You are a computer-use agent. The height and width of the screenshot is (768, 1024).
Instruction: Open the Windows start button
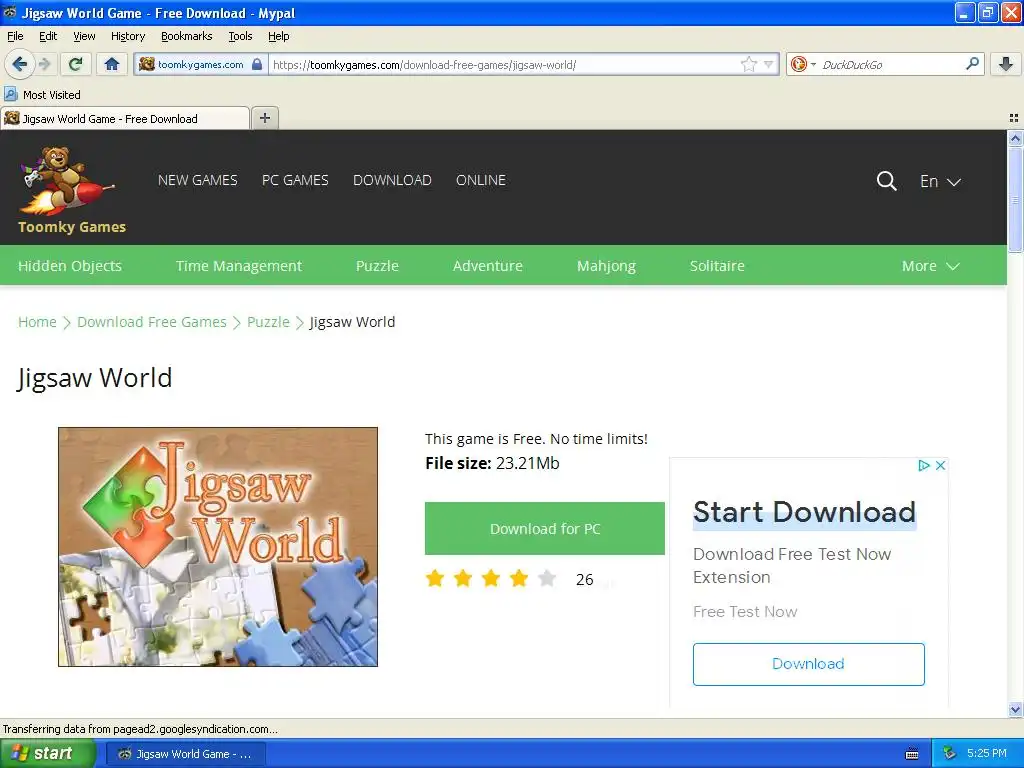click(x=48, y=754)
